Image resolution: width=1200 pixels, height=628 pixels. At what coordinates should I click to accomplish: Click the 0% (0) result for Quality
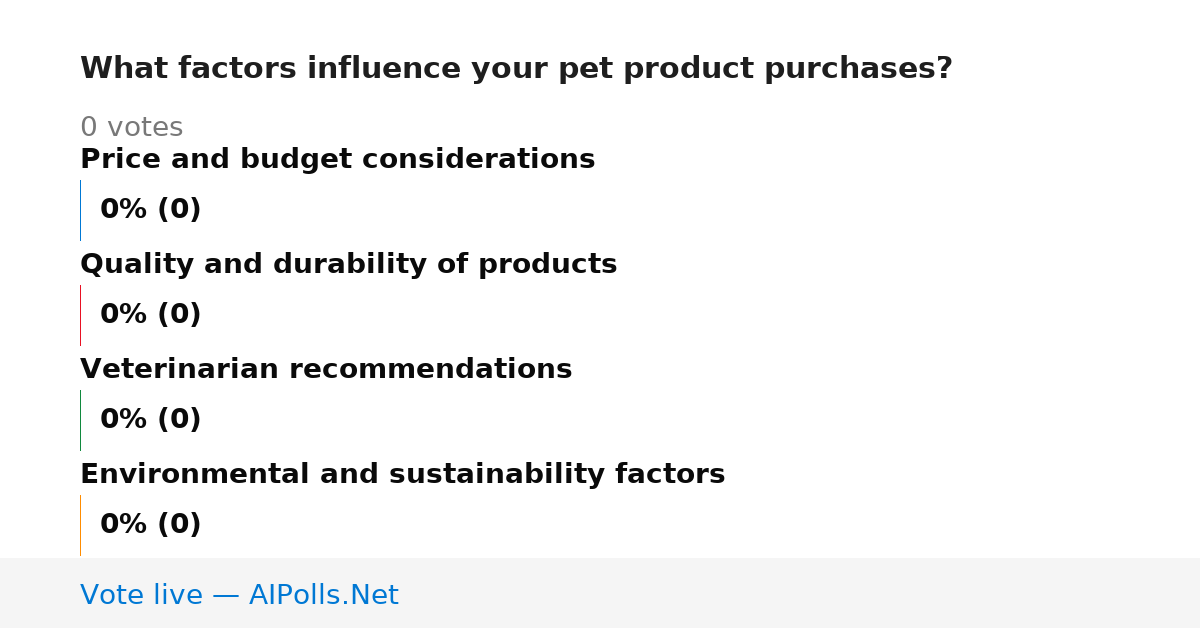[x=150, y=315]
